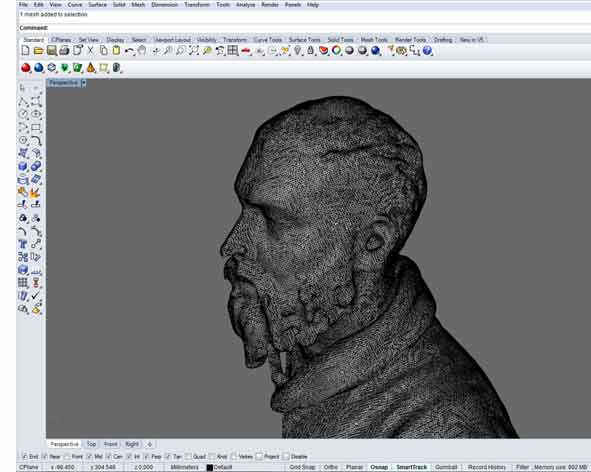Open the Perspective viewport title dropdown arrow
The image size is (591, 472).
click(x=84, y=83)
